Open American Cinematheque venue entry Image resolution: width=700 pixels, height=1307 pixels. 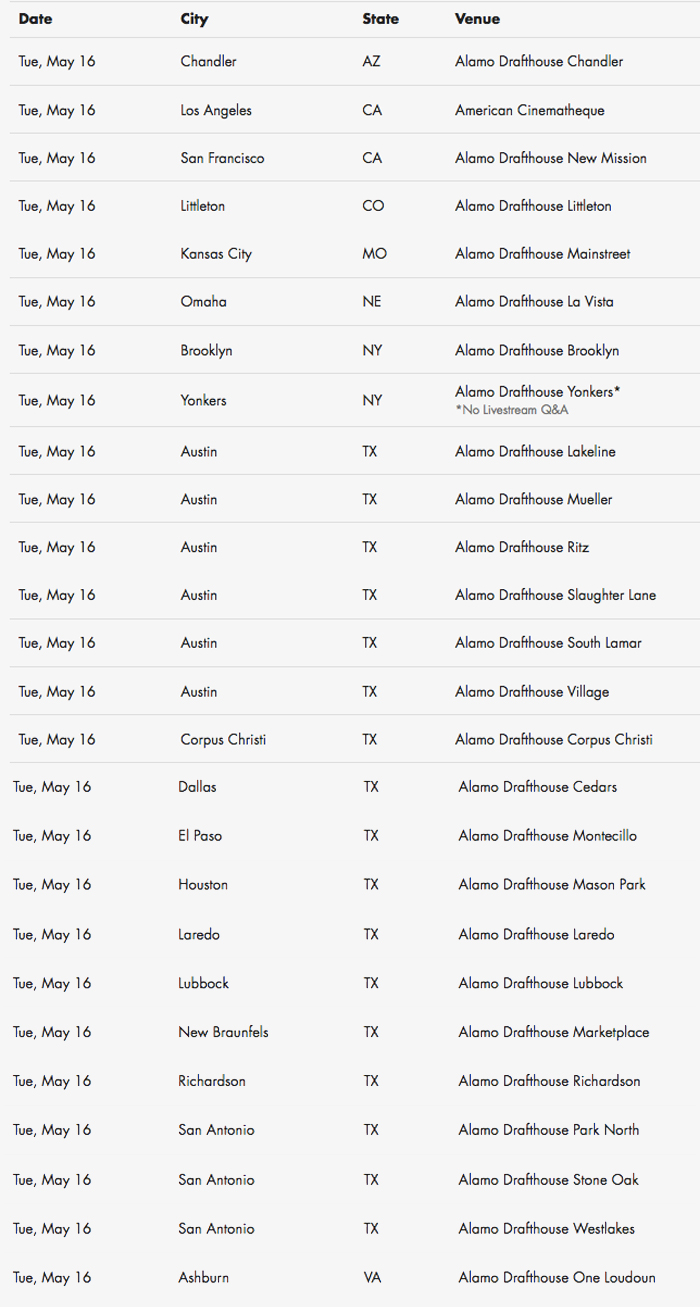(530, 111)
